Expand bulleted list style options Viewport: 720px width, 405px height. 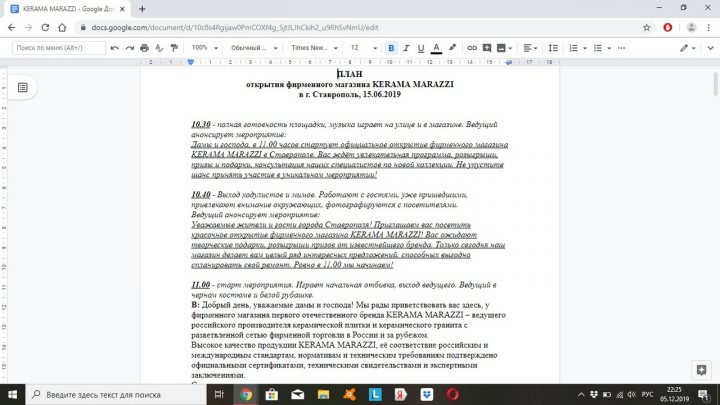609,48
